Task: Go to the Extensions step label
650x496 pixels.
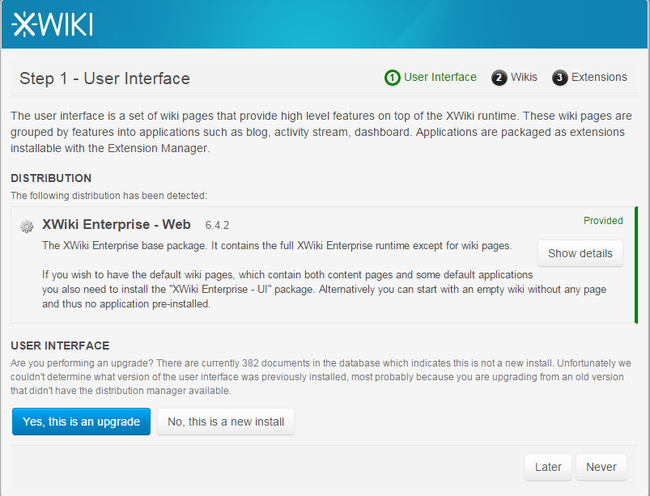Action: pos(599,77)
